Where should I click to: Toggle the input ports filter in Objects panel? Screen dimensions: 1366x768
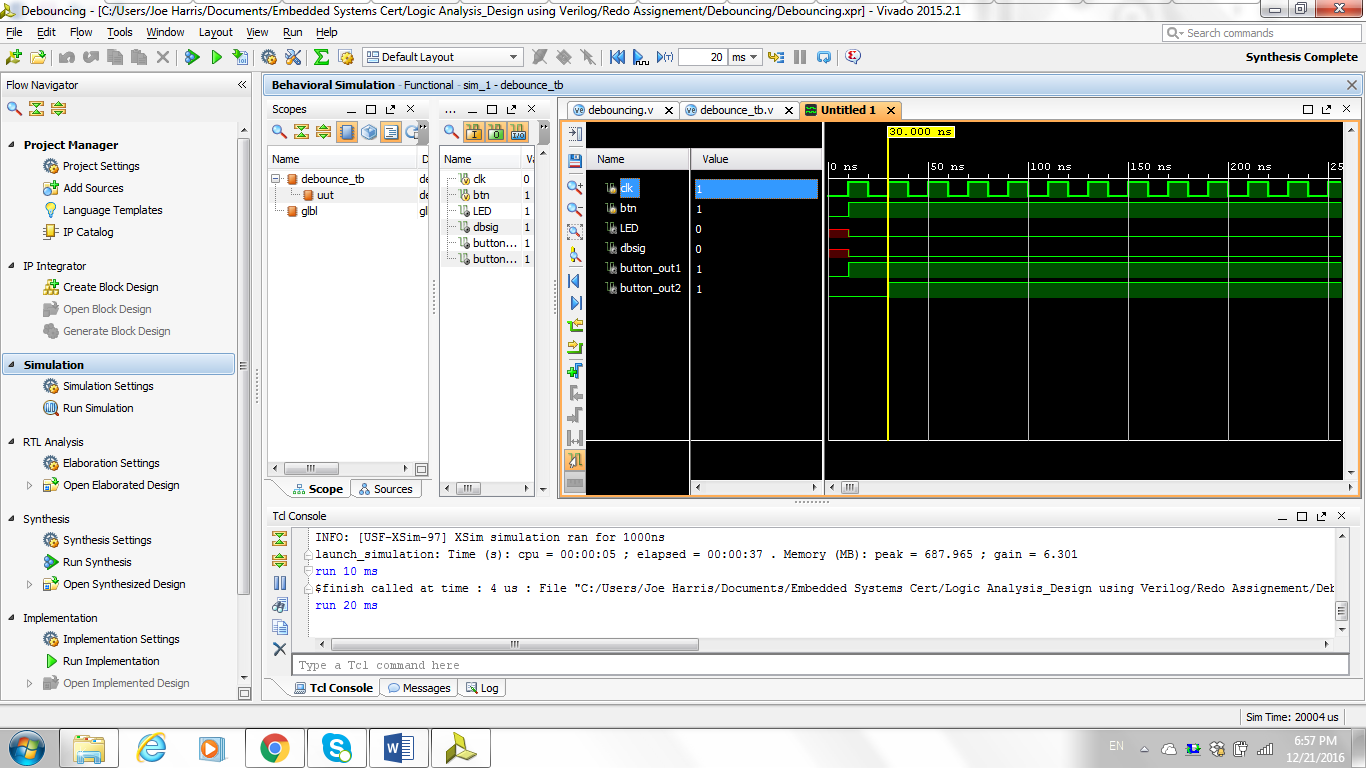(474, 132)
